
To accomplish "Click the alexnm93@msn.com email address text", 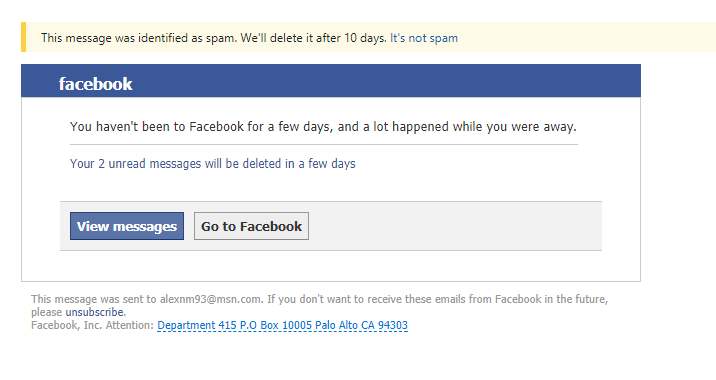I will [x=211, y=300].
